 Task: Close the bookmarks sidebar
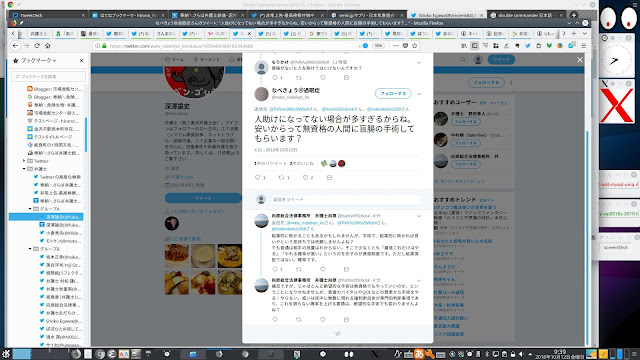tap(81, 60)
